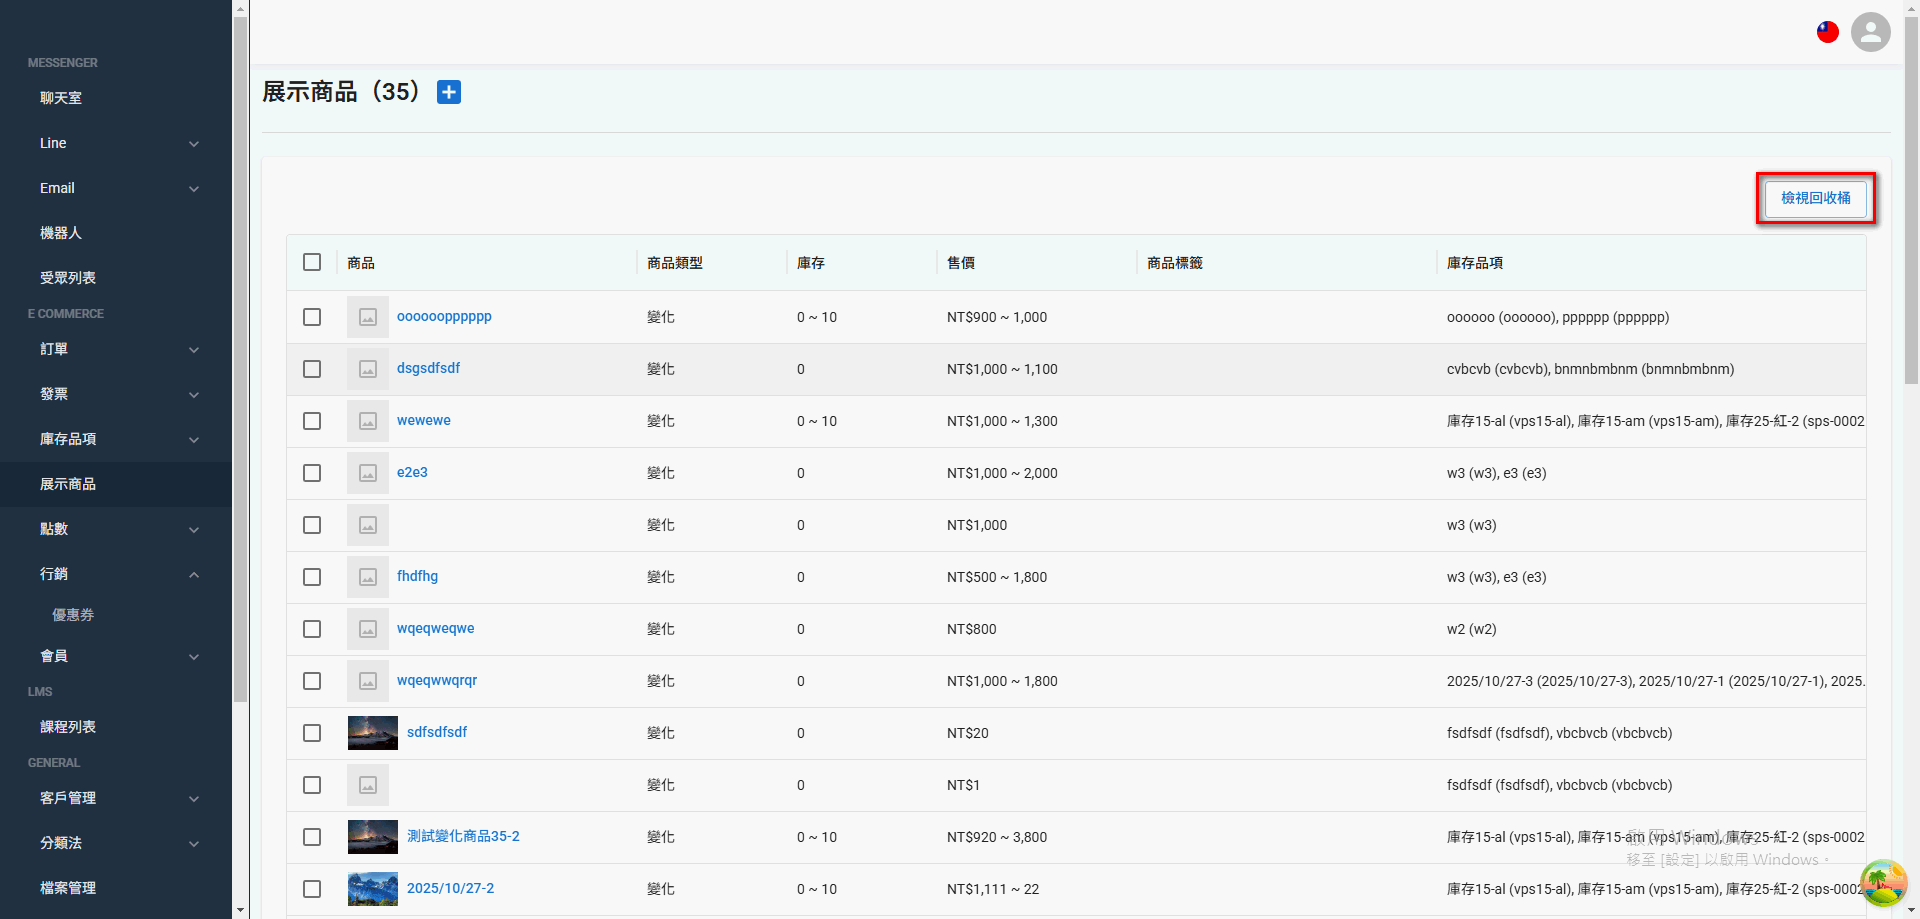Open 機器人 in the sidebar
The height and width of the screenshot is (919, 1920).
coord(116,233)
